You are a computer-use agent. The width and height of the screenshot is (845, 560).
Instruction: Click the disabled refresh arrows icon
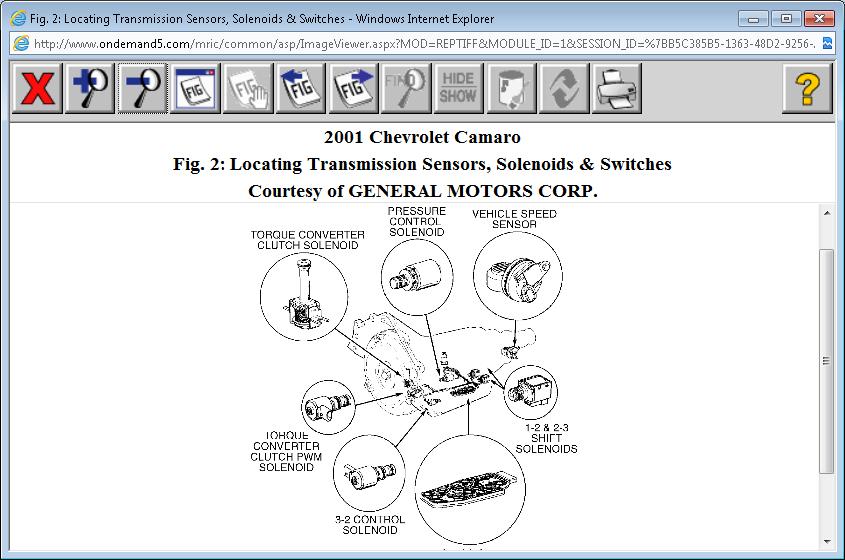[x=564, y=89]
